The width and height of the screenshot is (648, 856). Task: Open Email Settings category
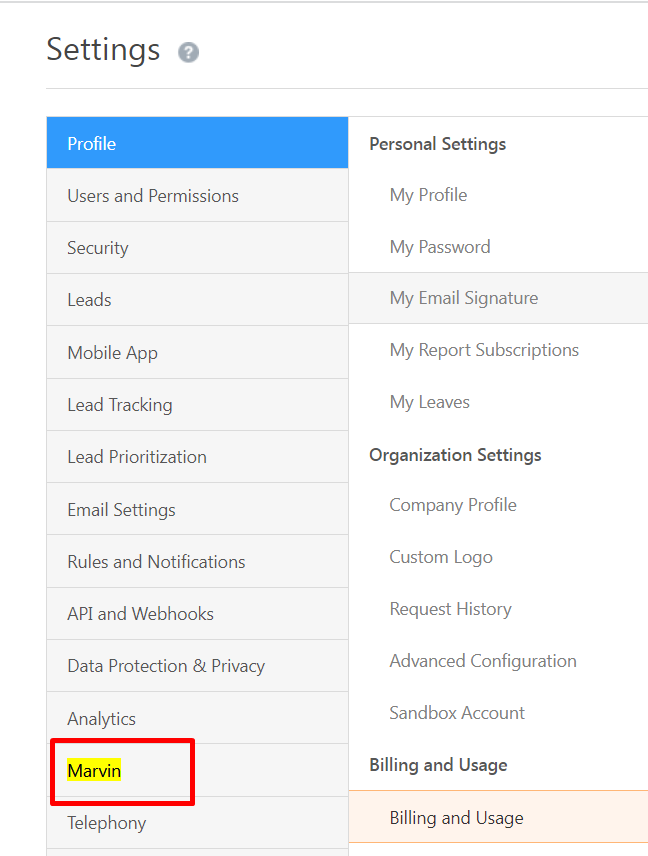click(121, 510)
